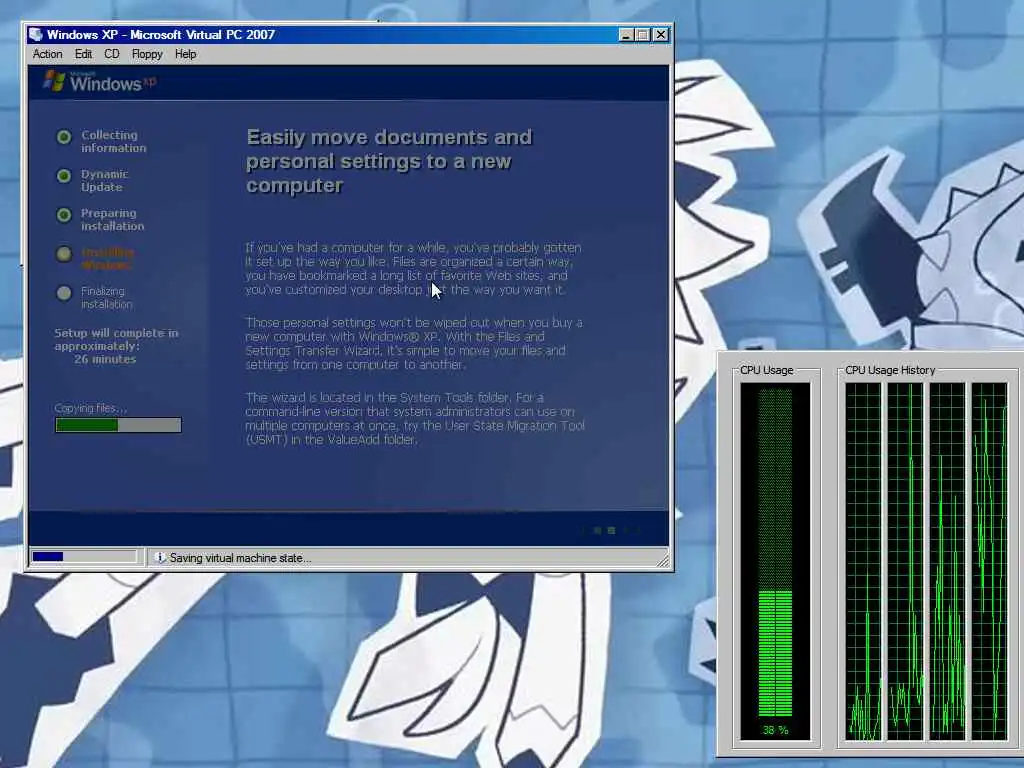Click the 'Copying files...' label
Image resolution: width=1024 pixels, height=768 pixels.
(91, 408)
